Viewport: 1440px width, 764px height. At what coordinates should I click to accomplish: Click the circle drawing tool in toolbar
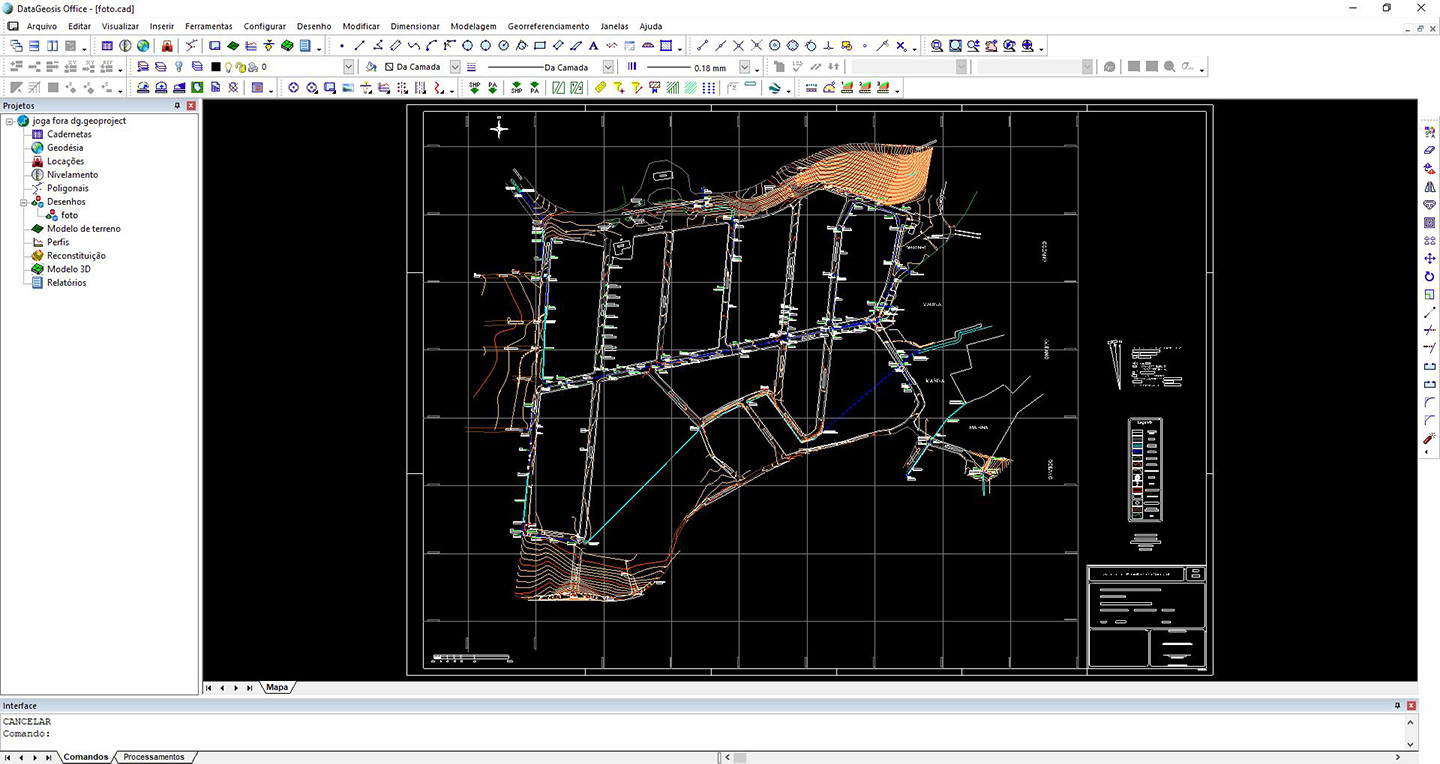pyautogui.click(x=467, y=46)
